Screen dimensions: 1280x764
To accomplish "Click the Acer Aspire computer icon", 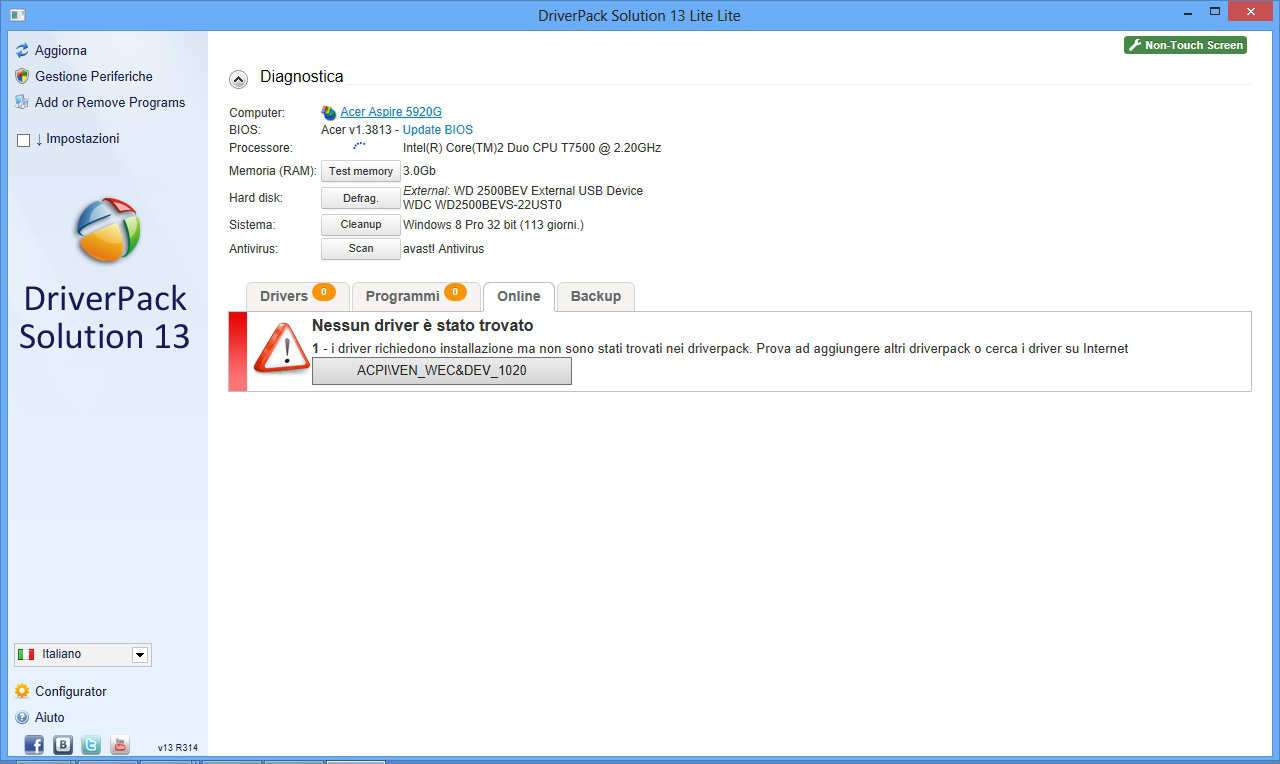I will 329,112.
